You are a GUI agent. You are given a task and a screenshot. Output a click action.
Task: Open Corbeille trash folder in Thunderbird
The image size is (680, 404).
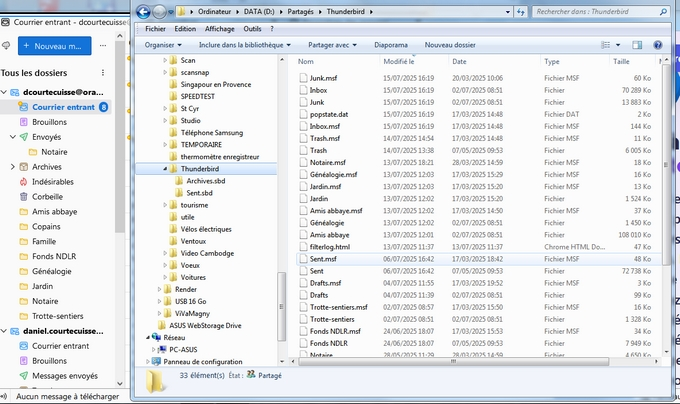(x=47, y=196)
